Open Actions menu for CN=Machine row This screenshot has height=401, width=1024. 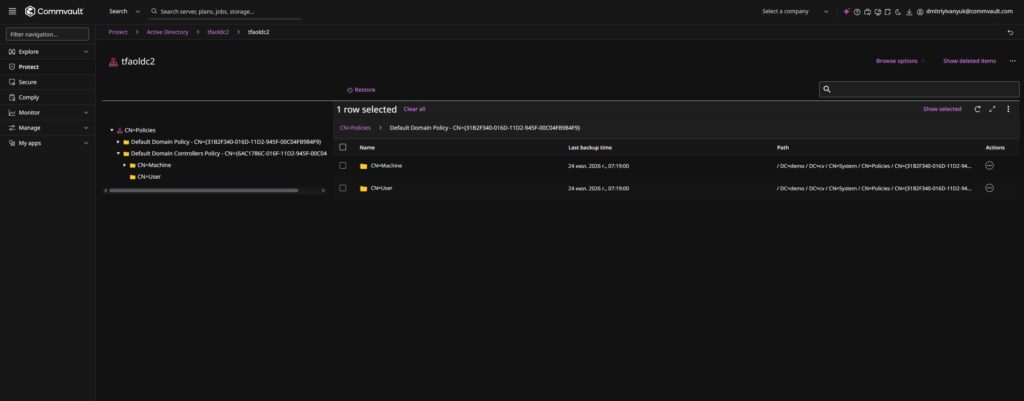[989, 166]
